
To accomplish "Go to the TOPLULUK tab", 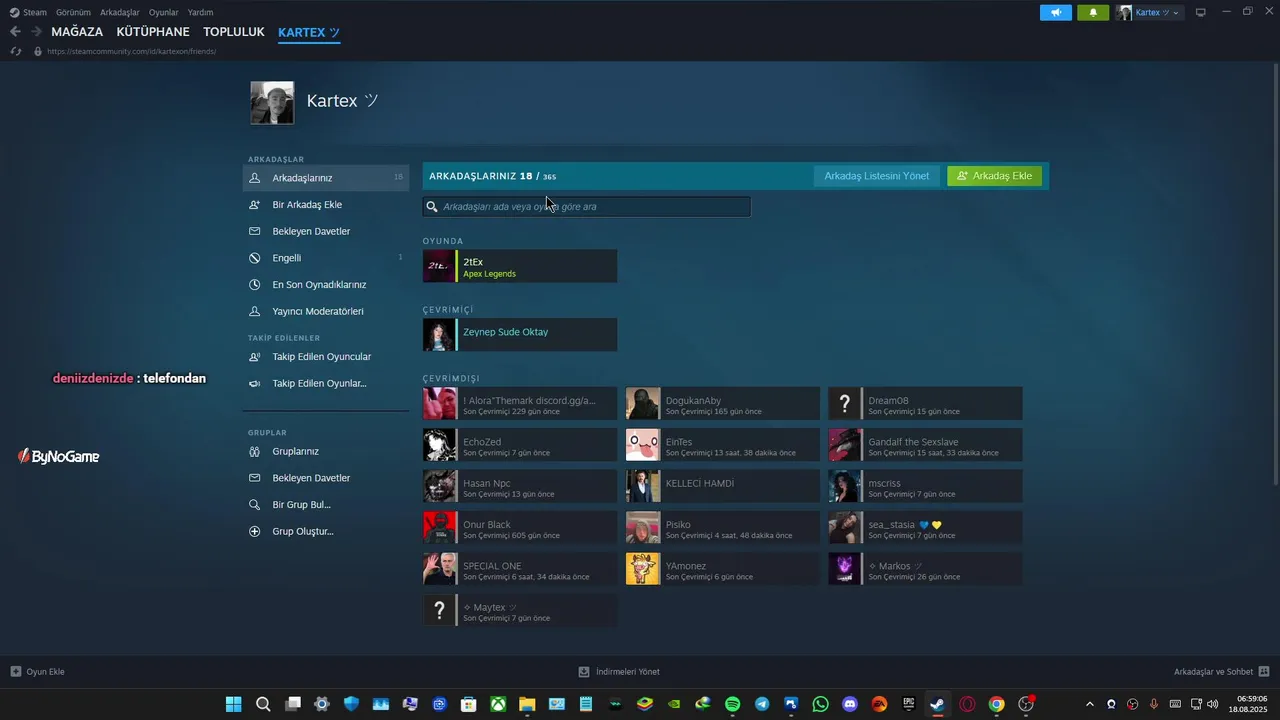I will [234, 32].
